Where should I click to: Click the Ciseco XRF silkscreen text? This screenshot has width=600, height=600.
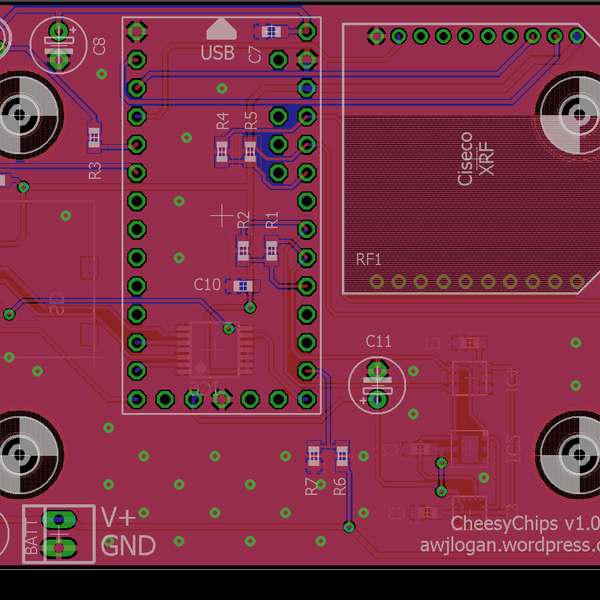(476, 159)
